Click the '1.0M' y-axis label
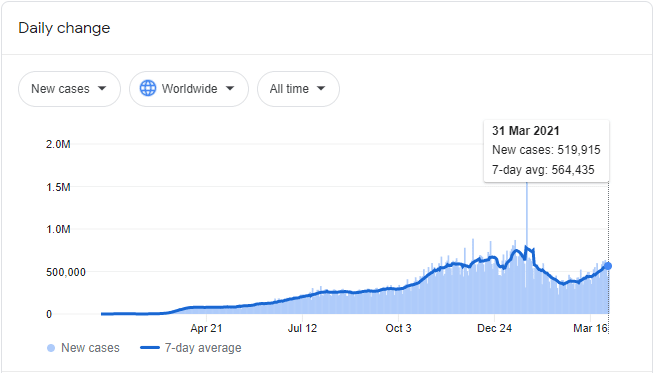This screenshot has width=657, height=373. pyautogui.click(x=58, y=230)
